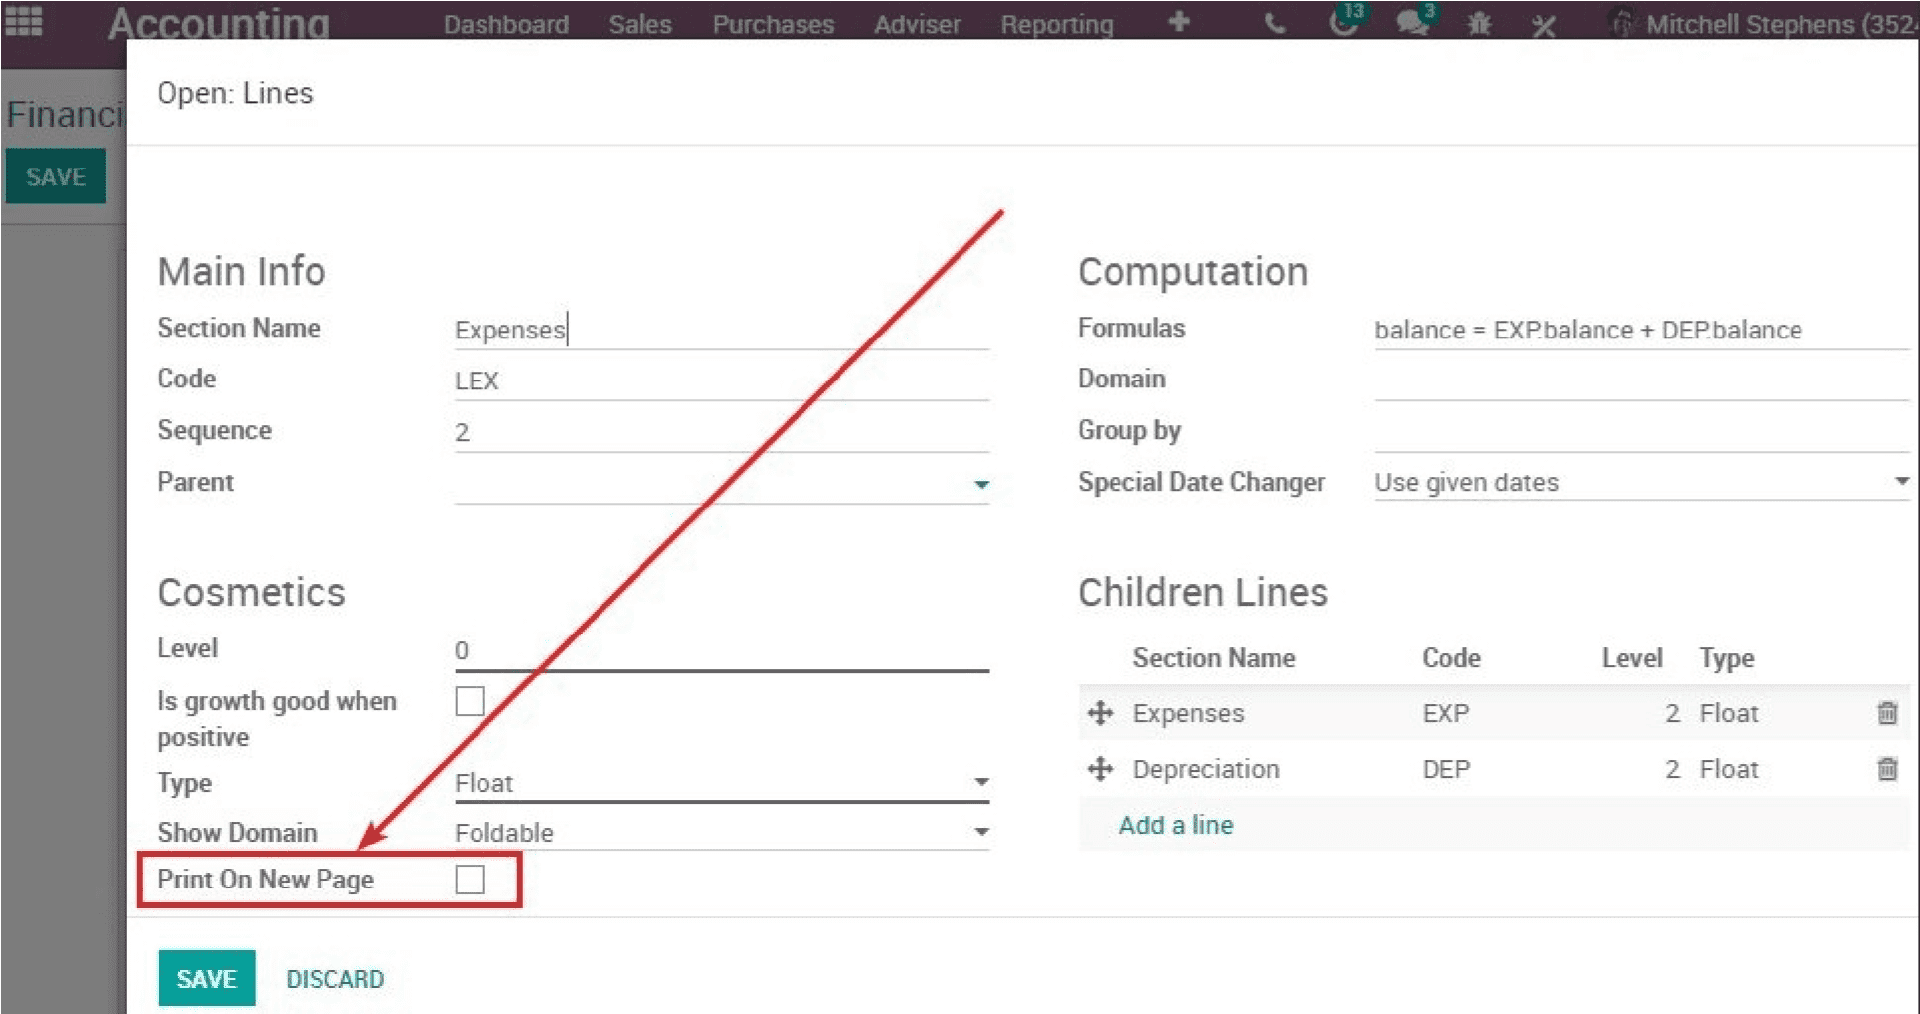Click Float type cell in Depreciation row
1920x1014 pixels.
click(1729, 769)
